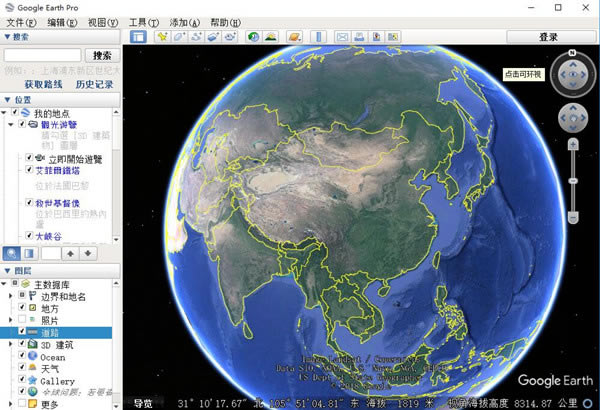Click the Add Polygon toolbar icon

click(x=179, y=37)
